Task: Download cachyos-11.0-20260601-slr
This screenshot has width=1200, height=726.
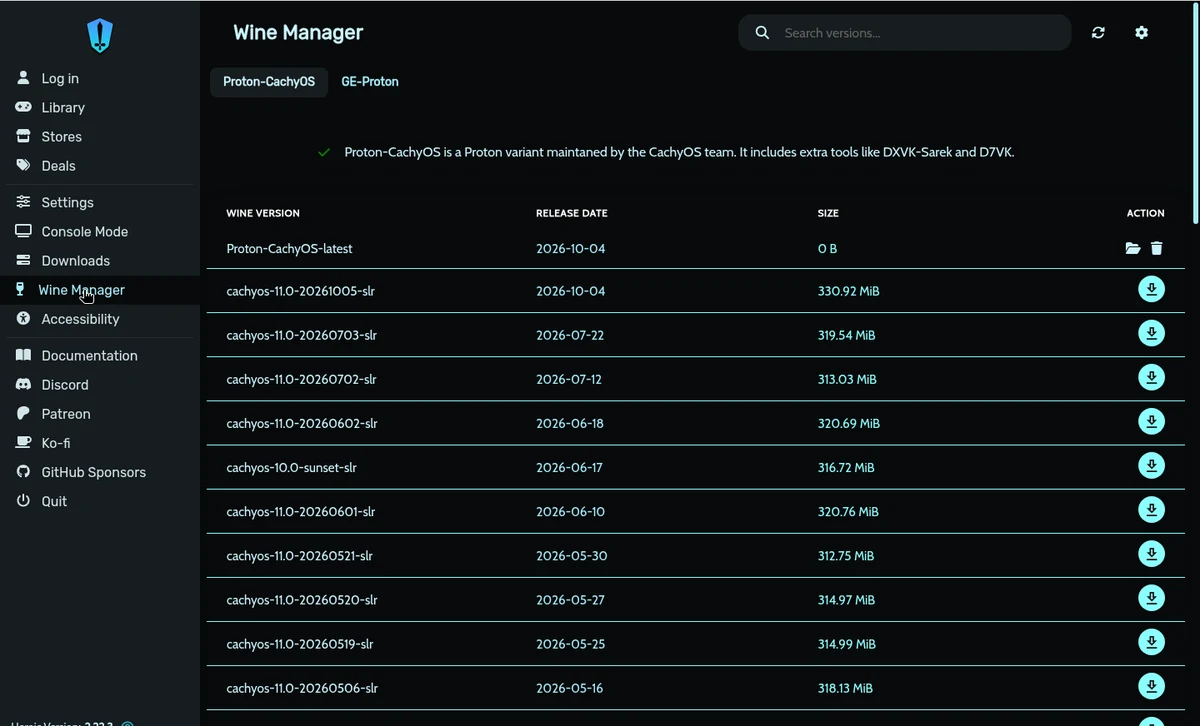Action: (x=1151, y=510)
